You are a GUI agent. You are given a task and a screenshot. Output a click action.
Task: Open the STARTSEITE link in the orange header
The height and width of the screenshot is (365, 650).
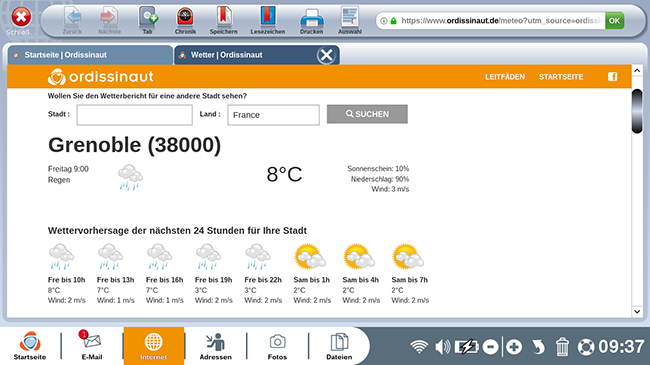[561, 77]
